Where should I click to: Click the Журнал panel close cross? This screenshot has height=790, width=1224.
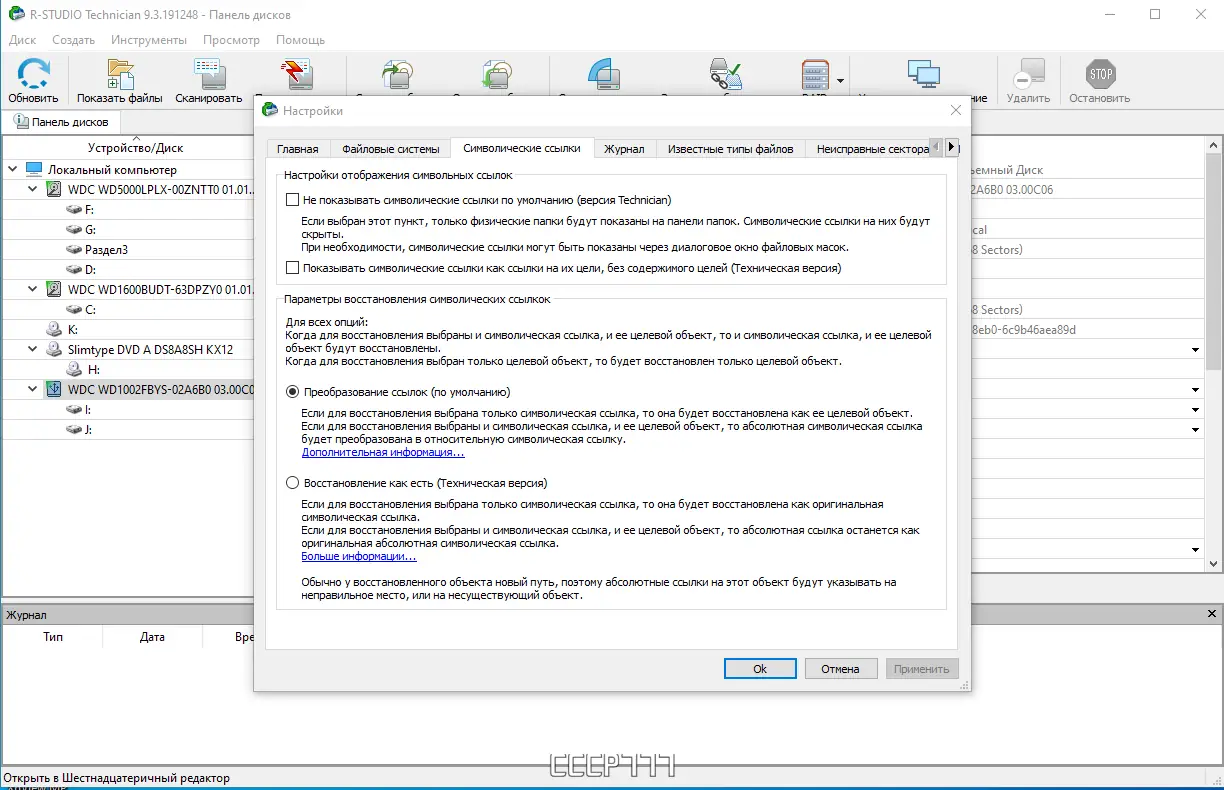pyautogui.click(x=1213, y=613)
